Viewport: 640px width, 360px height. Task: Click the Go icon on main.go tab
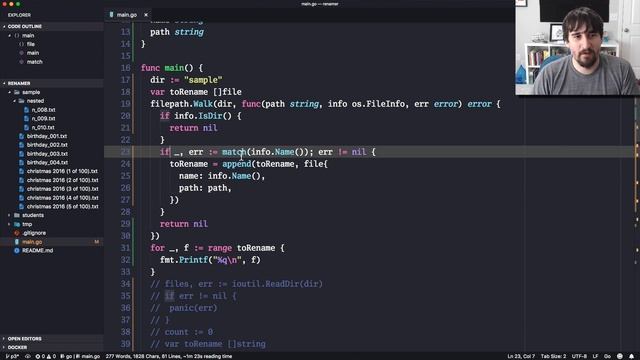click(111, 15)
